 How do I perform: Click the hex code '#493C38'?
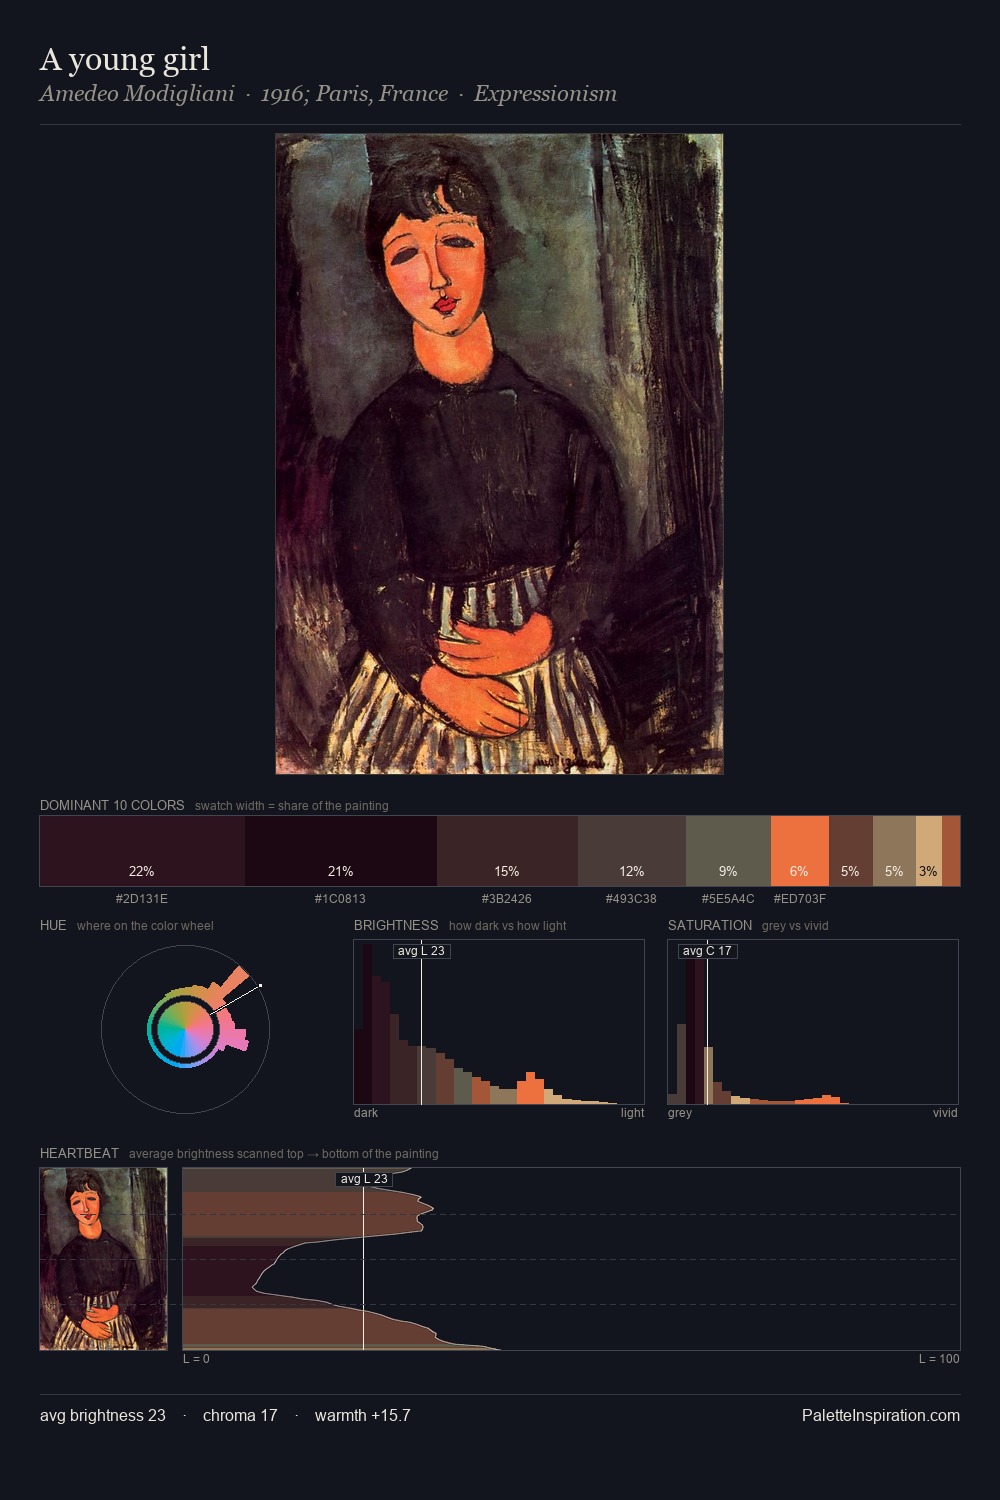coord(631,899)
